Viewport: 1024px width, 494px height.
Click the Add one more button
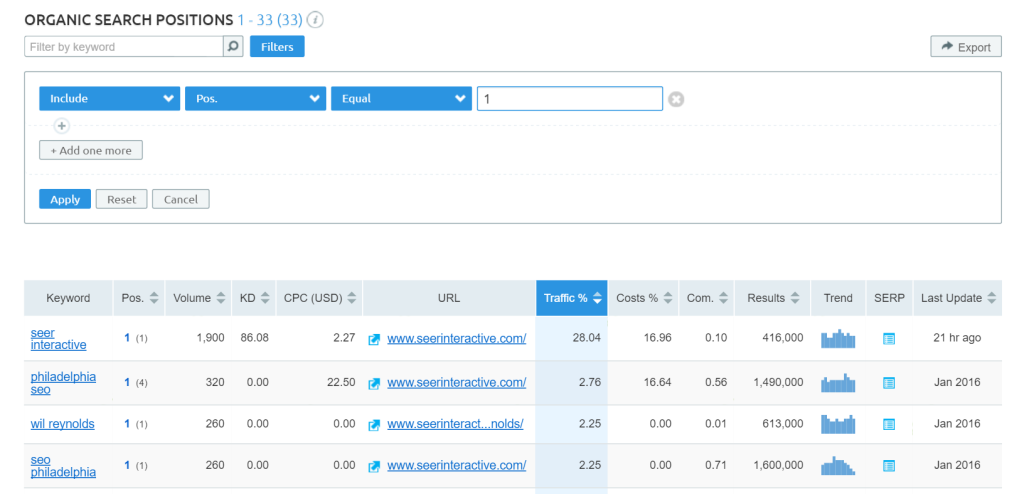(x=91, y=150)
